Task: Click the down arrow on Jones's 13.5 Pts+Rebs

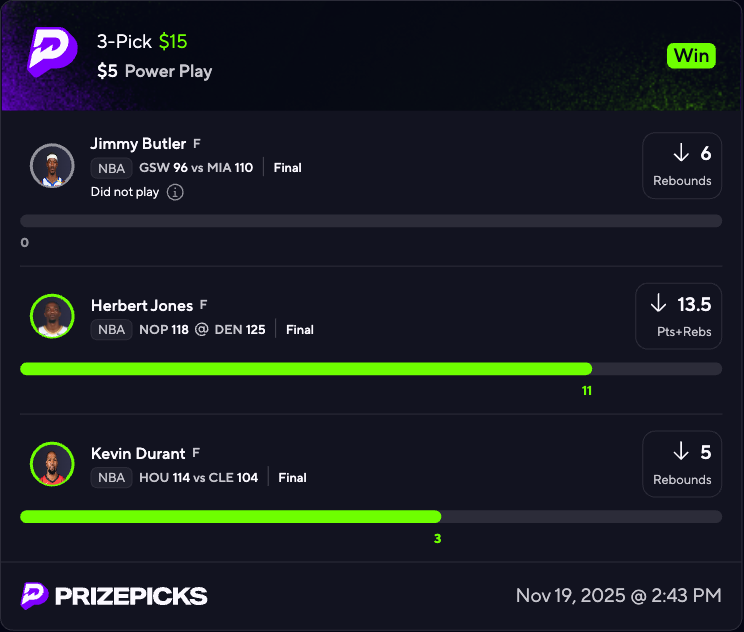Action: (658, 304)
